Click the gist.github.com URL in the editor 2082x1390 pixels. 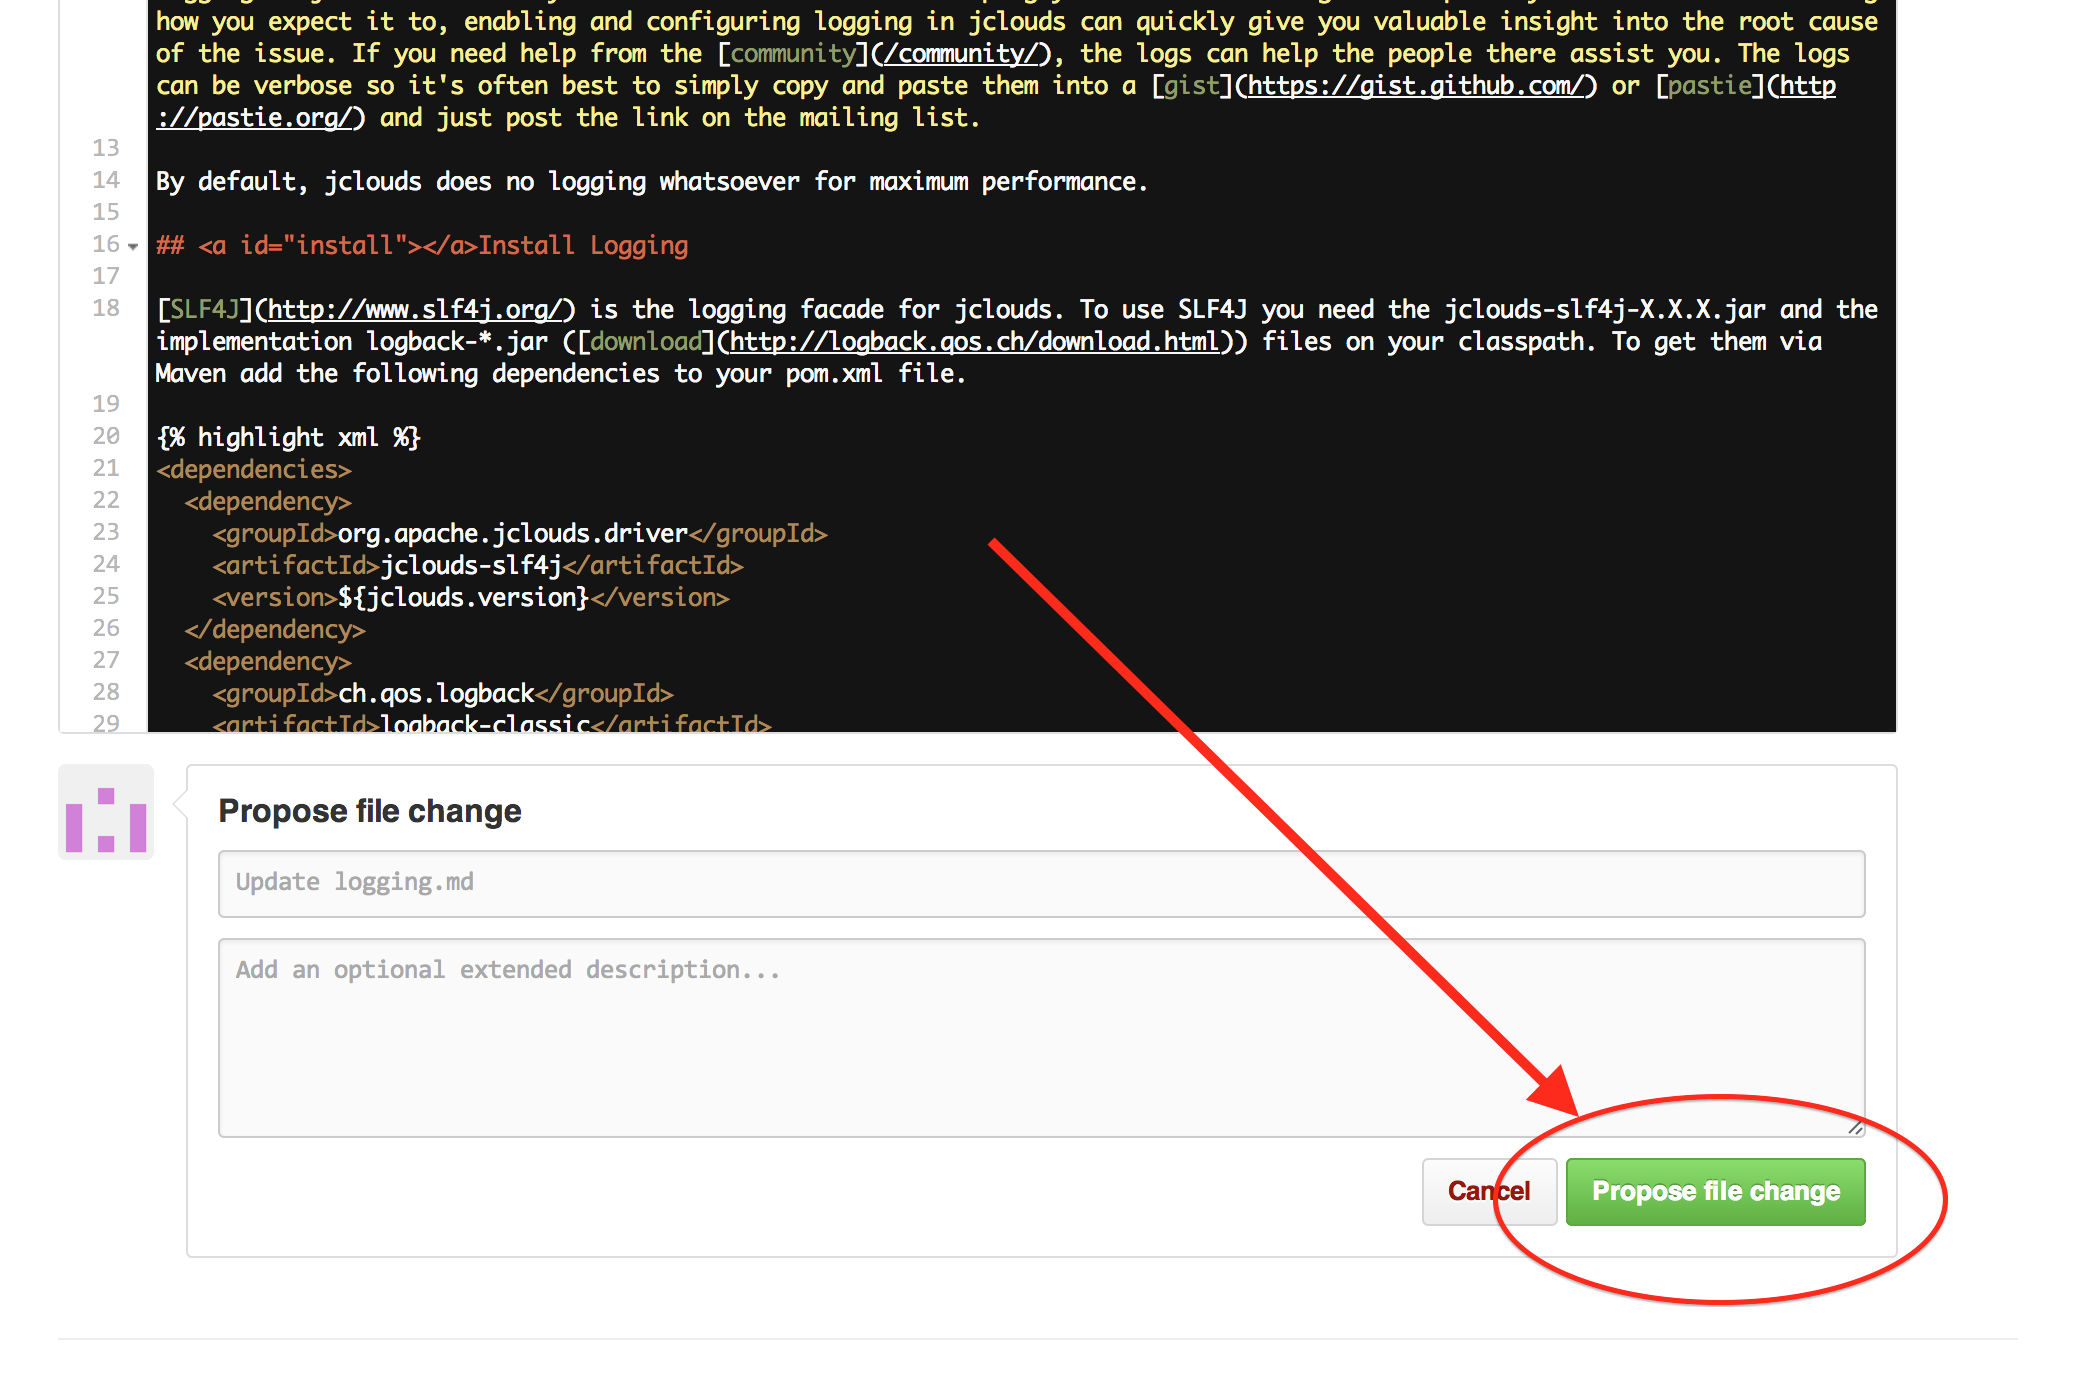point(1417,86)
